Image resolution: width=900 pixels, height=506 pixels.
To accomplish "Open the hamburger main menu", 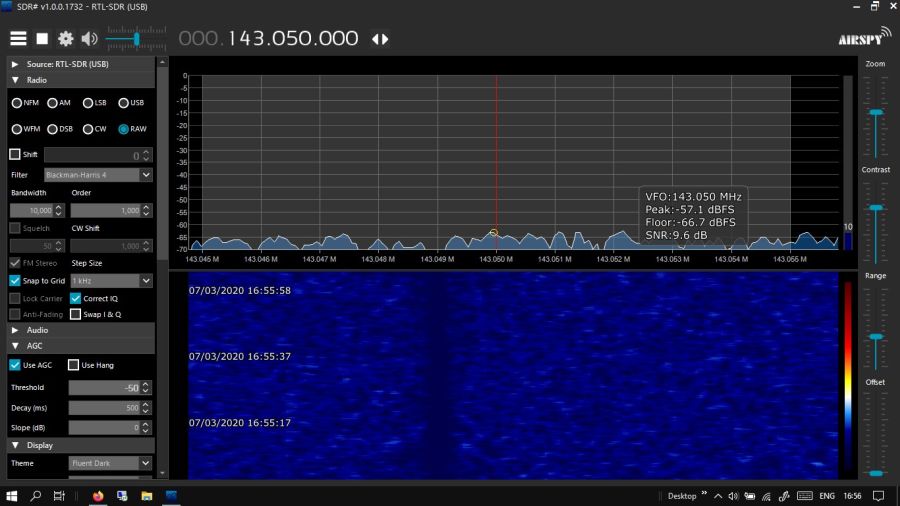I will click(18, 38).
